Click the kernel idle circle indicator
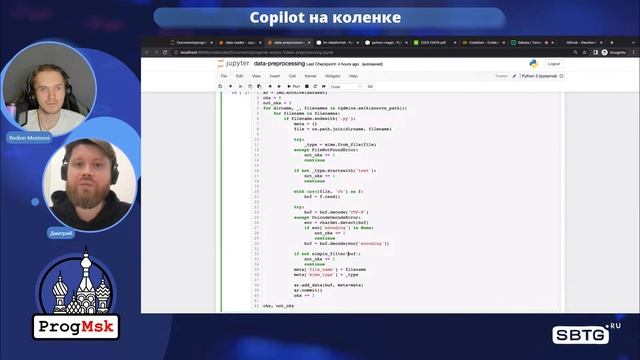Screen dimensions: 640x360 [561, 76]
